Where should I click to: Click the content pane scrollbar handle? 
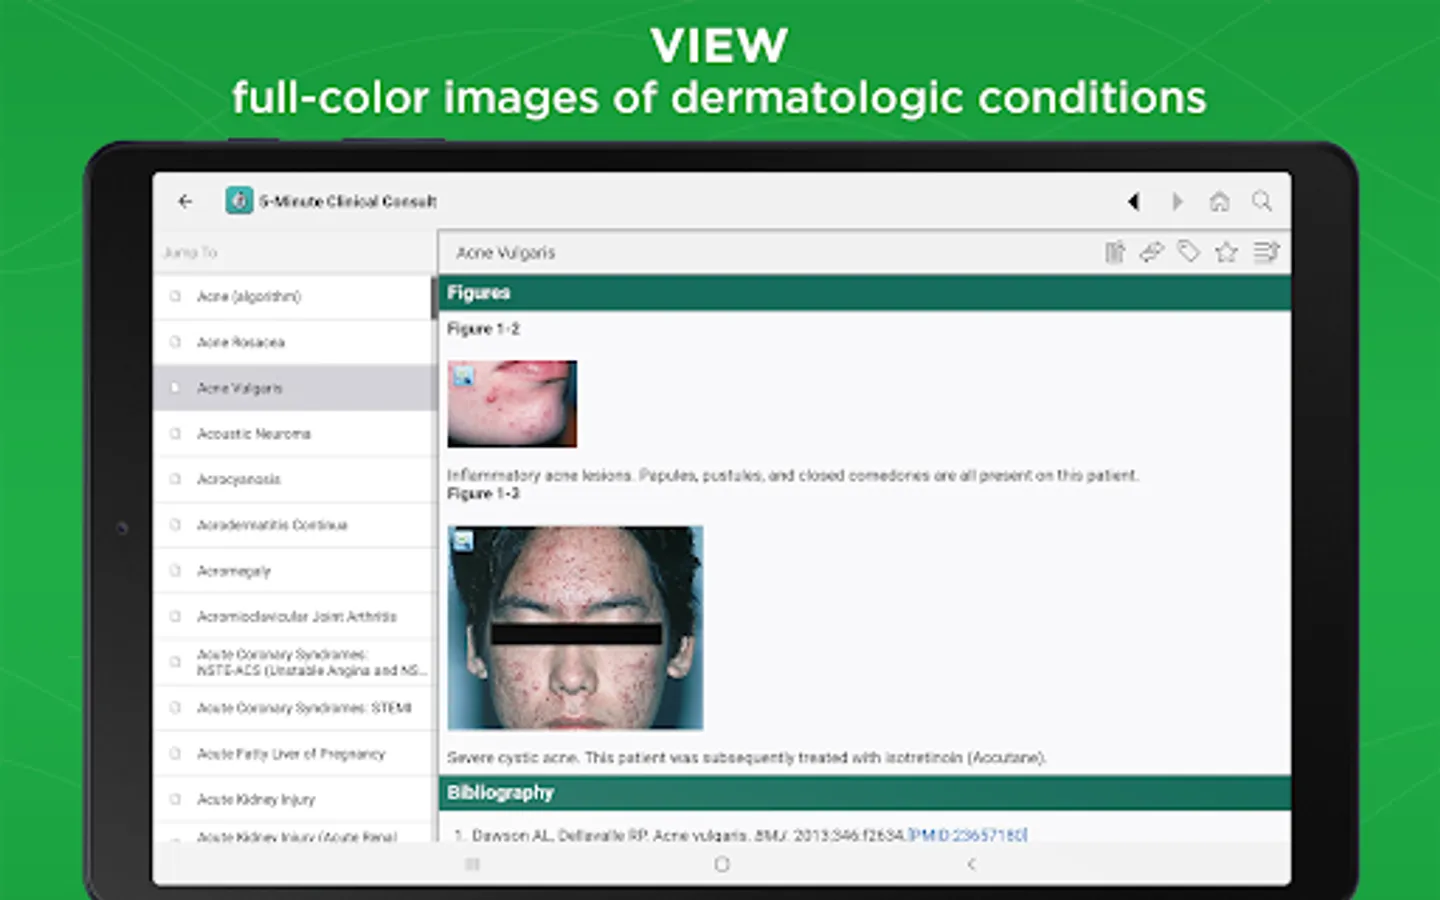(x=435, y=298)
